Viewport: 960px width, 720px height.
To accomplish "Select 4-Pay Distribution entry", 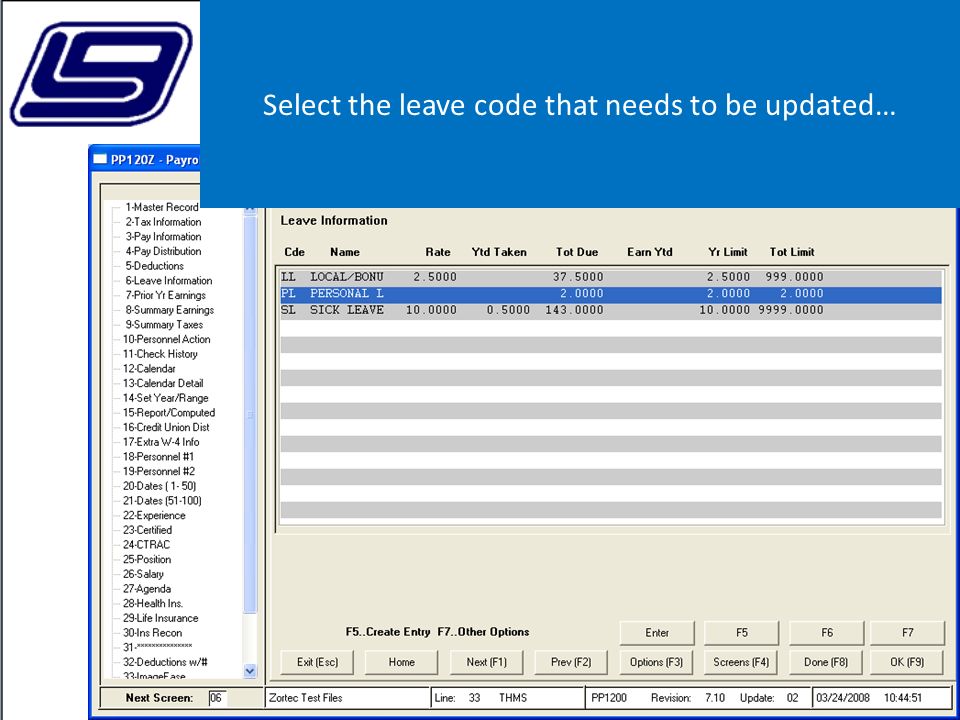I will 163,252.
